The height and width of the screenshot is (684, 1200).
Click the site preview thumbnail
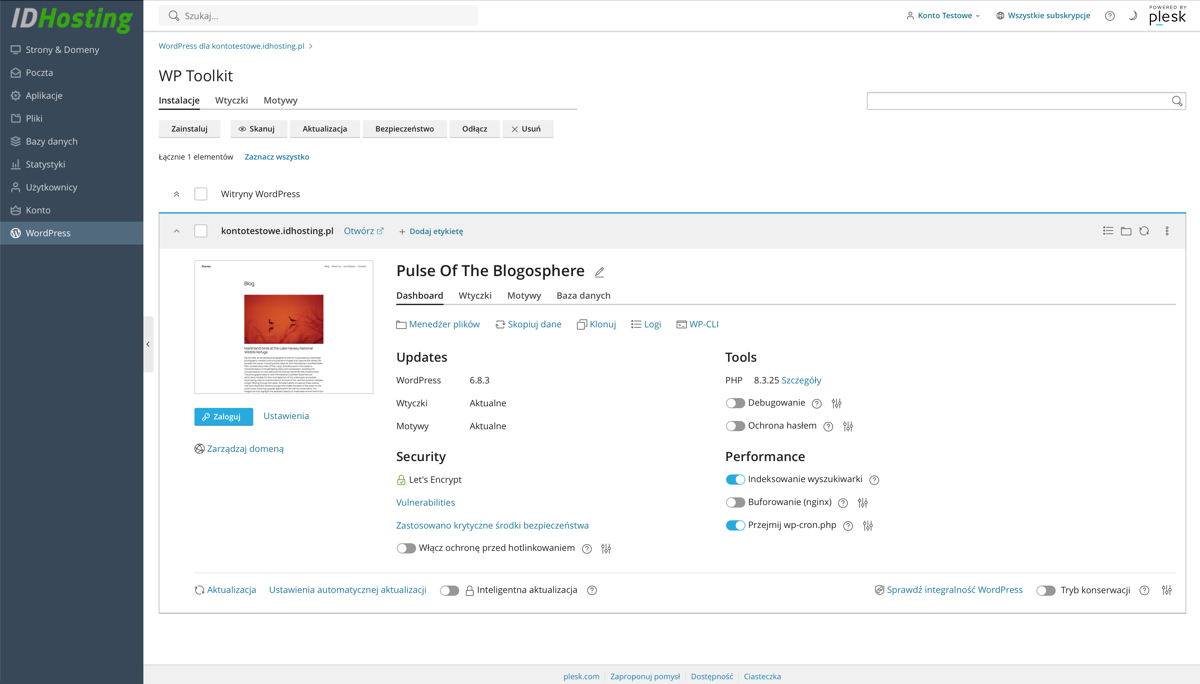pyautogui.click(x=283, y=327)
